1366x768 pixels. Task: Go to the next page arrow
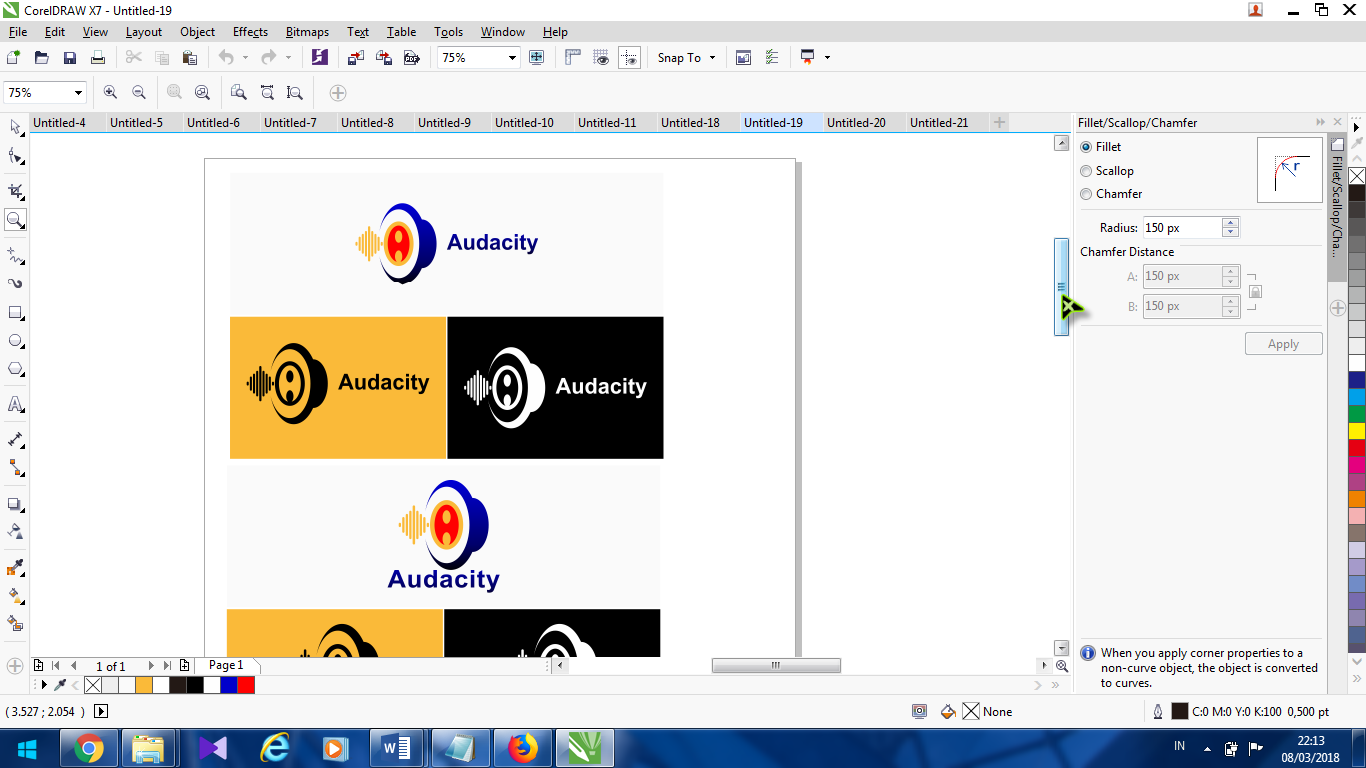click(151, 666)
